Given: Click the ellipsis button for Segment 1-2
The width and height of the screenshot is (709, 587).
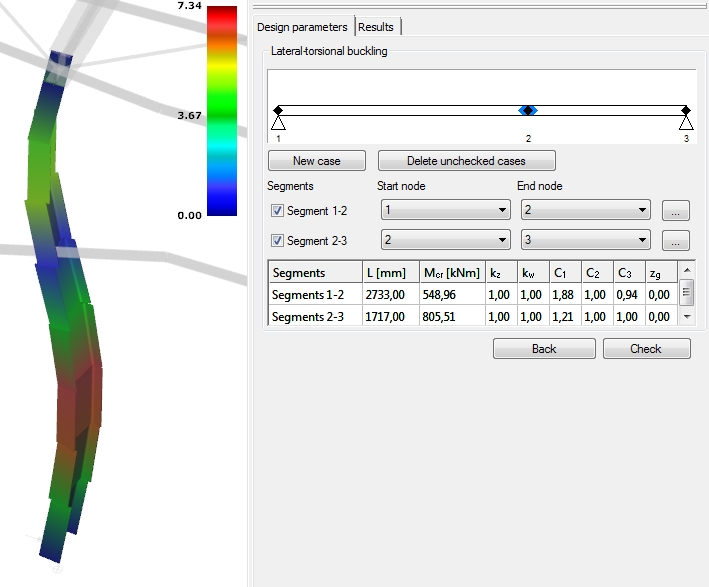Looking at the screenshot, I should pos(676,211).
